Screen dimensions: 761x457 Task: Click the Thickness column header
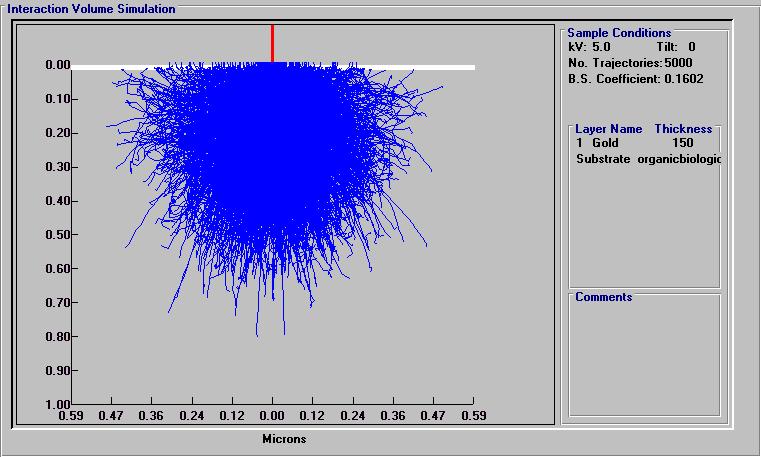pyautogui.click(x=683, y=129)
